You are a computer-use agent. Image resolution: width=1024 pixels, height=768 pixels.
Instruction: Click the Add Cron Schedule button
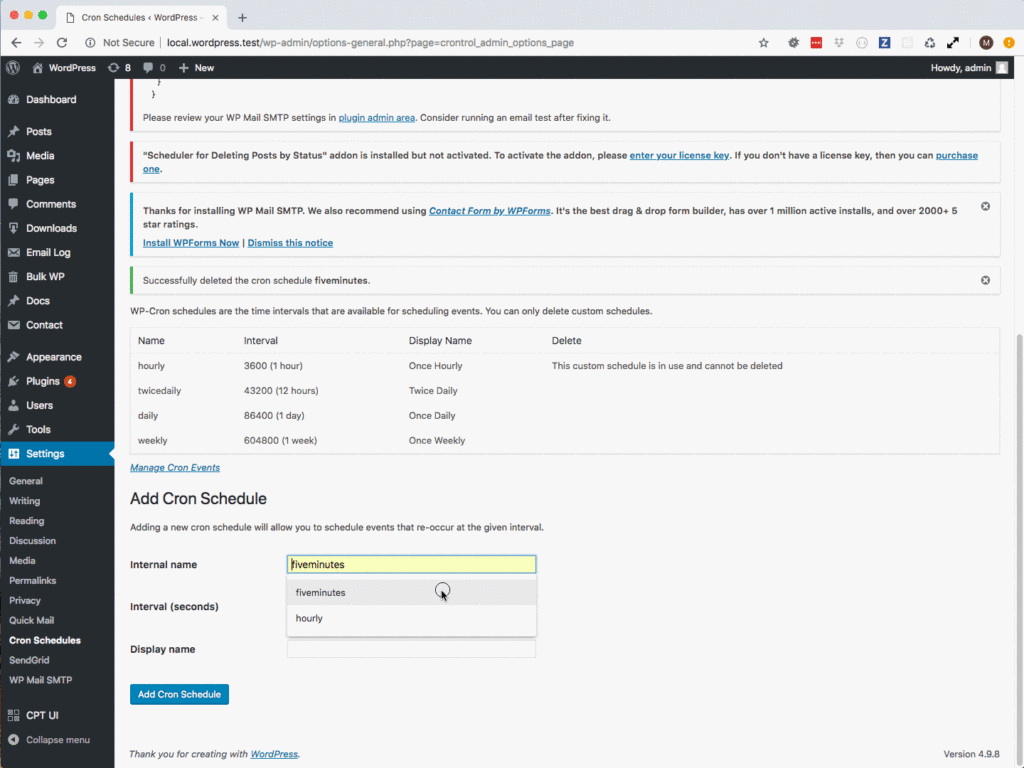pyautogui.click(x=178, y=694)
